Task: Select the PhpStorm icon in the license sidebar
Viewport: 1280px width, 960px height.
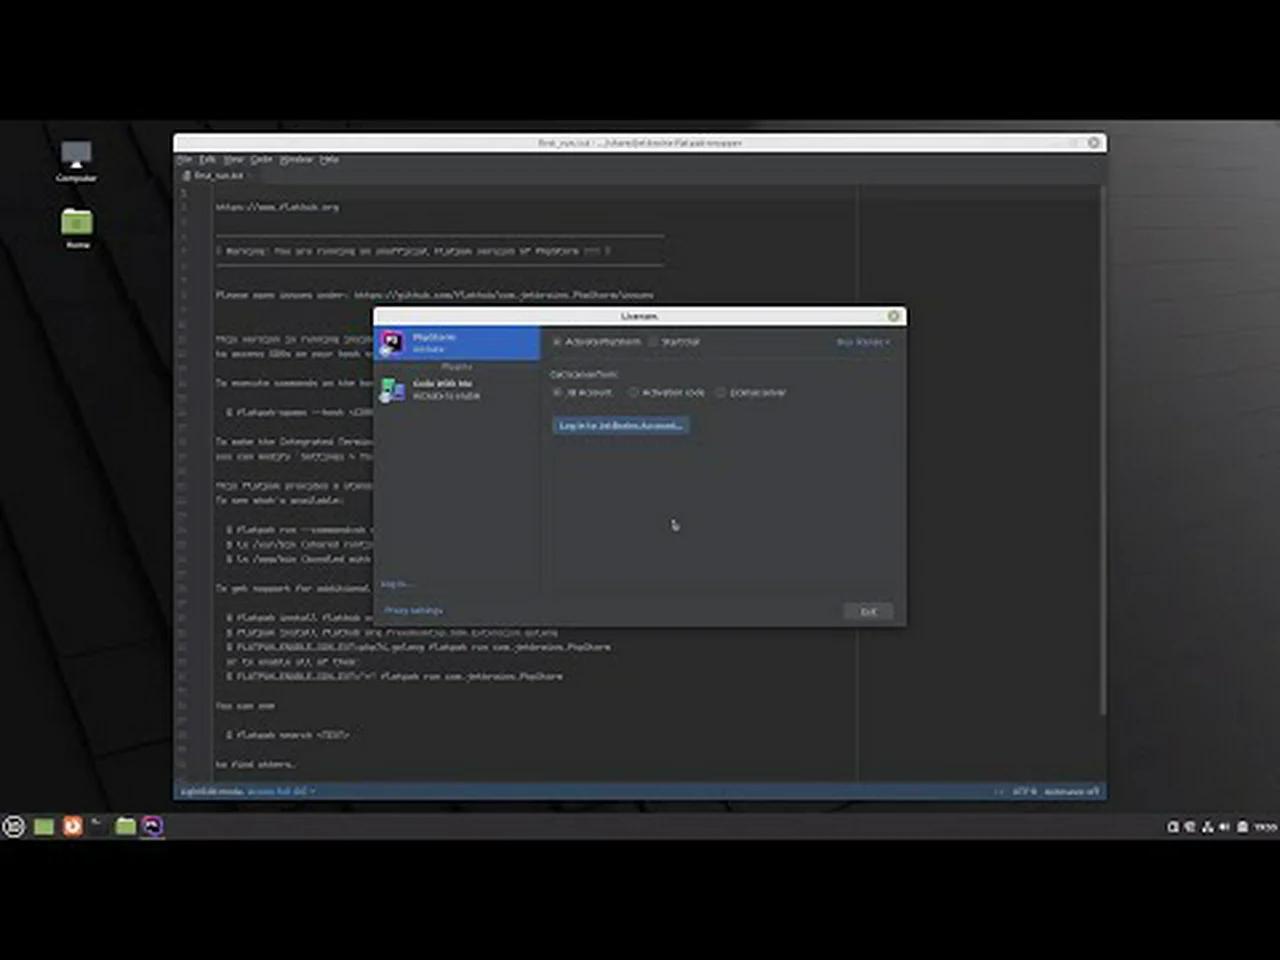Action: click(392, 343)
